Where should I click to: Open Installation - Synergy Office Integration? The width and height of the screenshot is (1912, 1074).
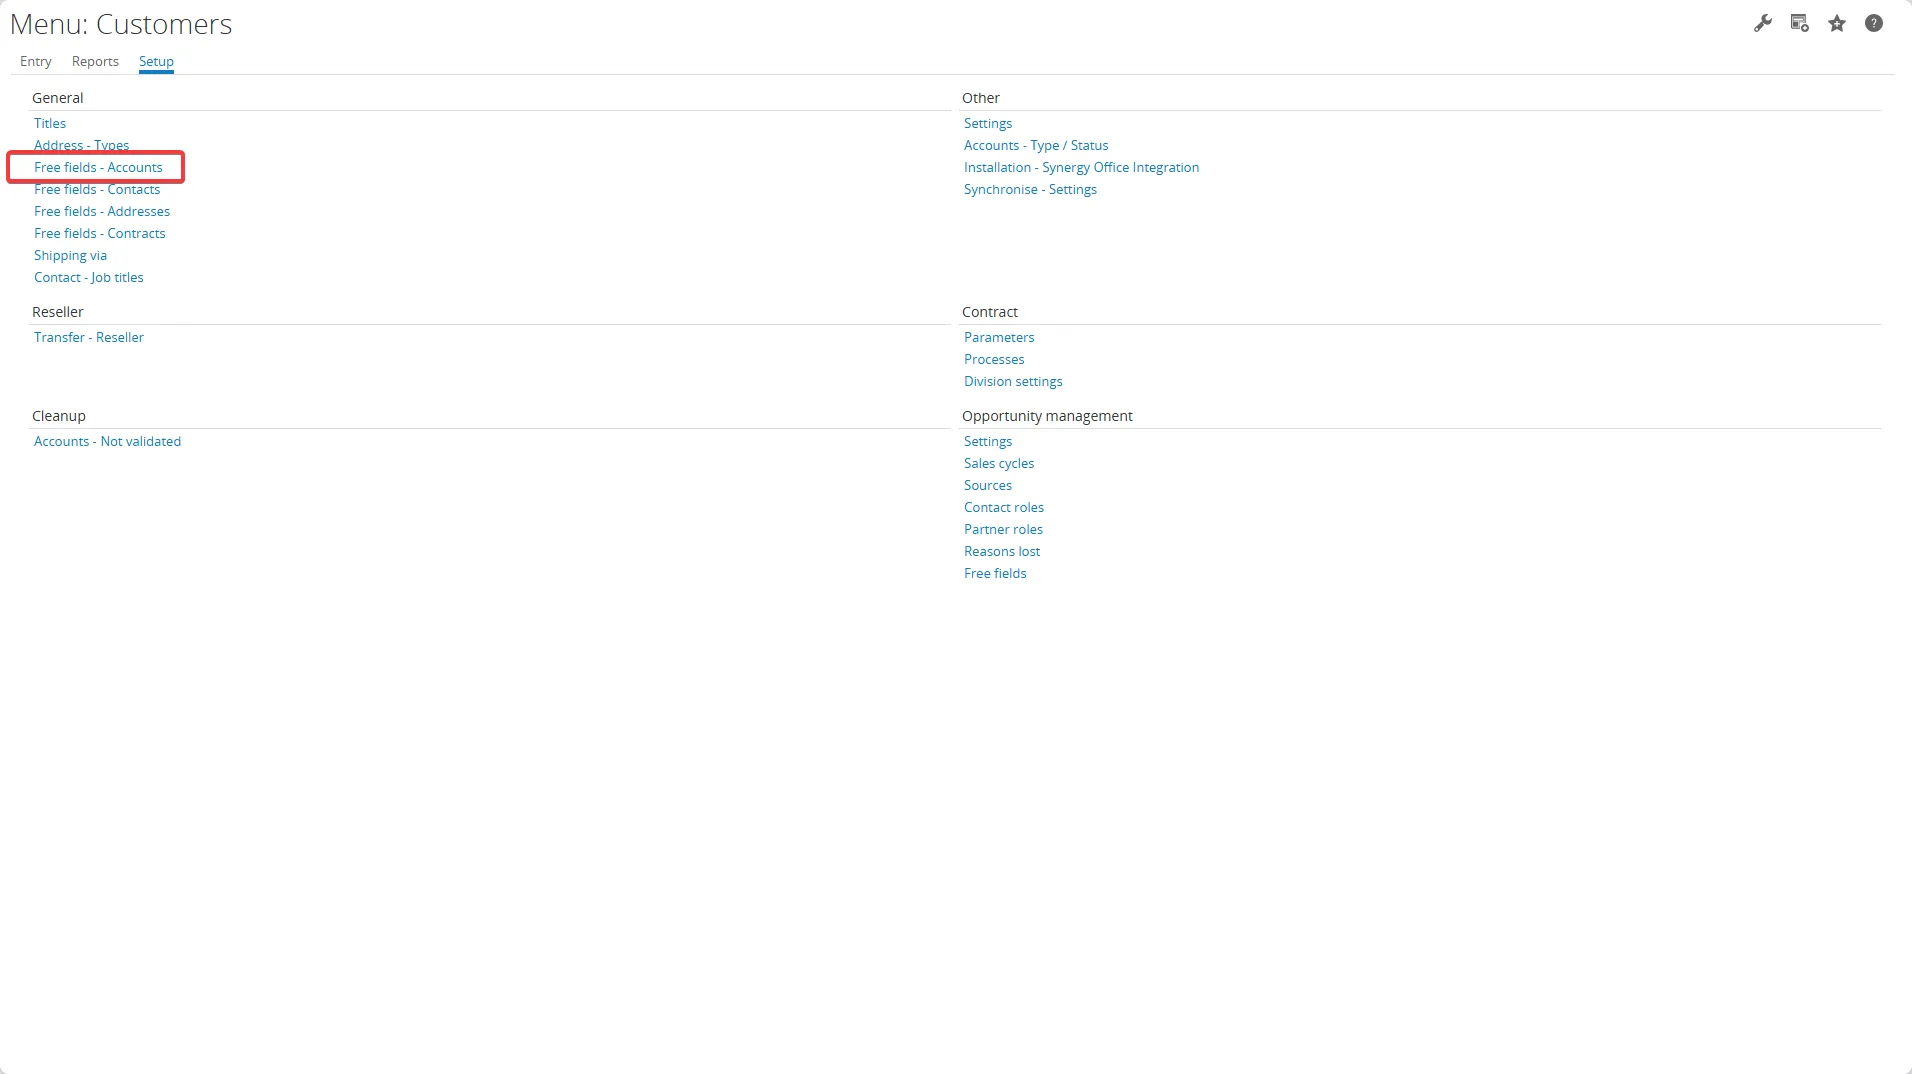click(x=1081, y=167)
